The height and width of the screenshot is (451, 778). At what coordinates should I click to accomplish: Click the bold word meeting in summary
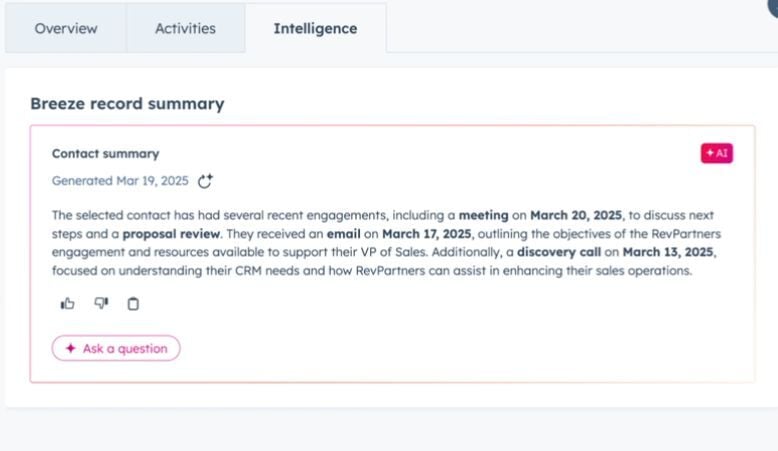click(x=483, y=215)
